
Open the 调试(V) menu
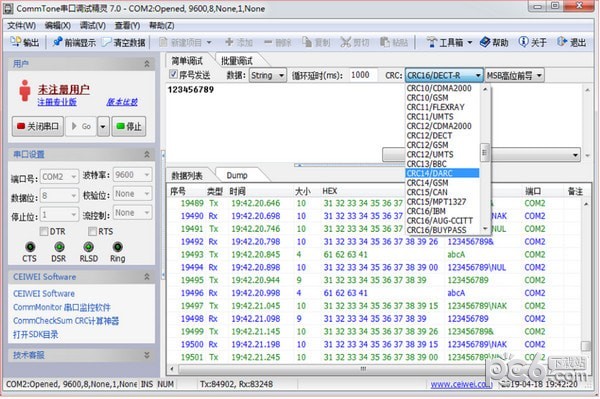93,26
